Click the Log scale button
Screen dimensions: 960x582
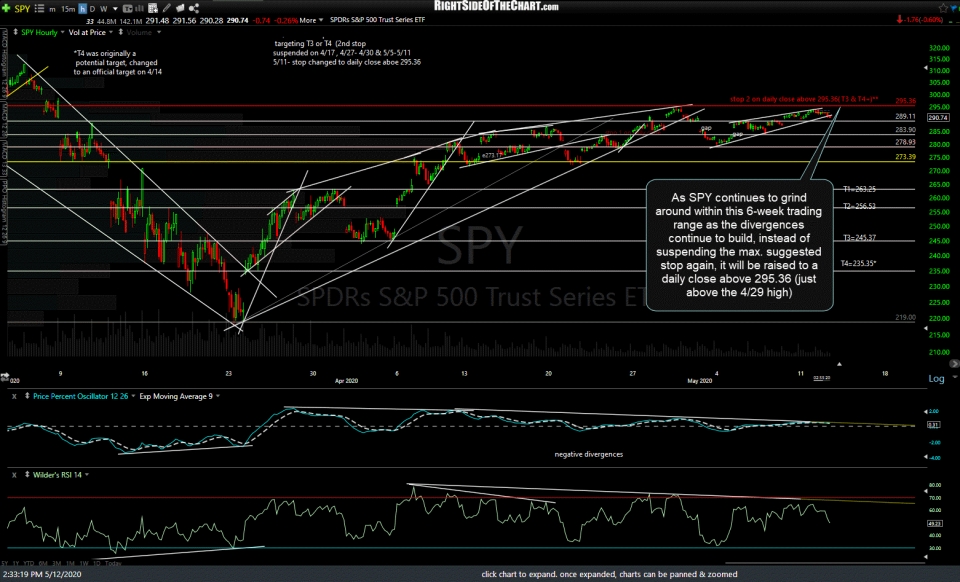pos(936,379)
